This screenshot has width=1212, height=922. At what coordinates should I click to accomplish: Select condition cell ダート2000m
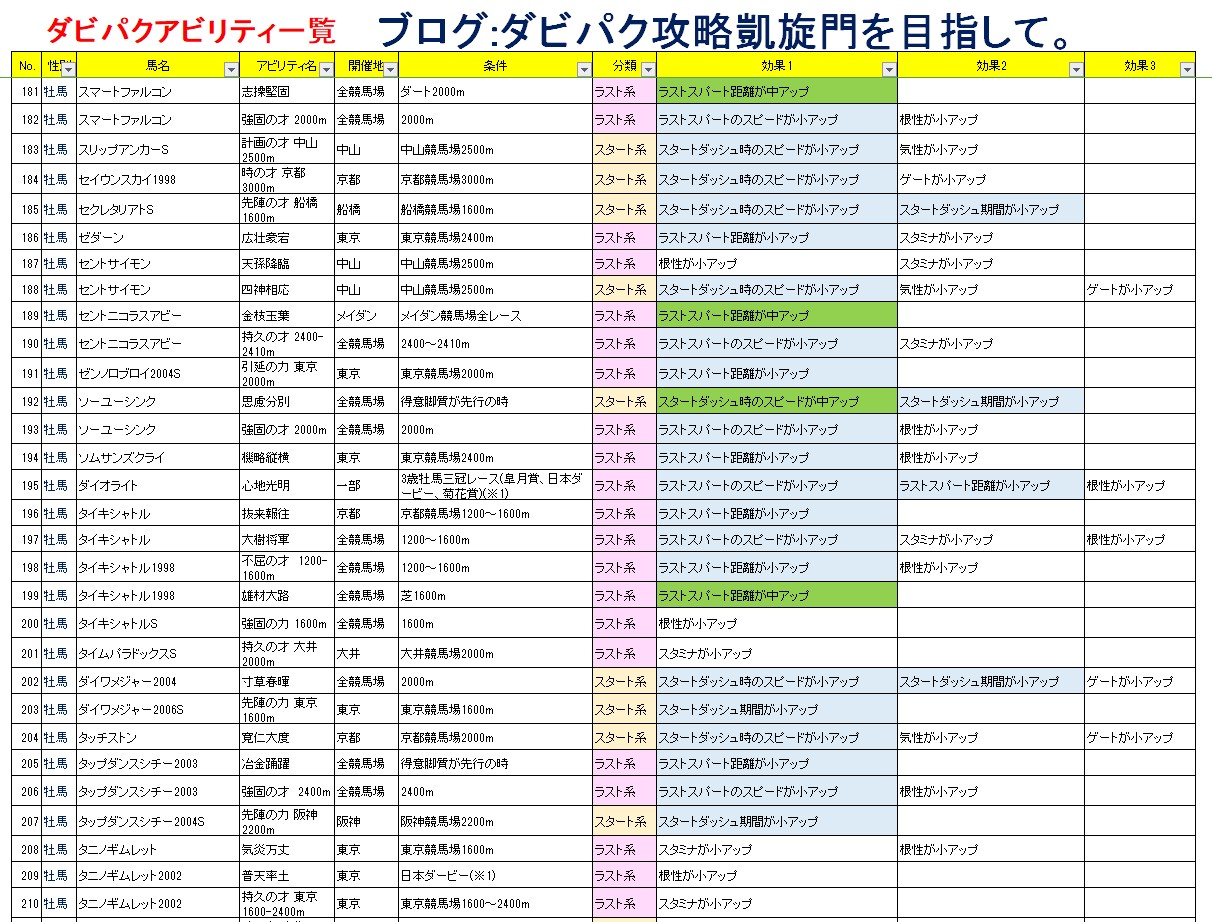pyautogui.click(x=495, y=92)
